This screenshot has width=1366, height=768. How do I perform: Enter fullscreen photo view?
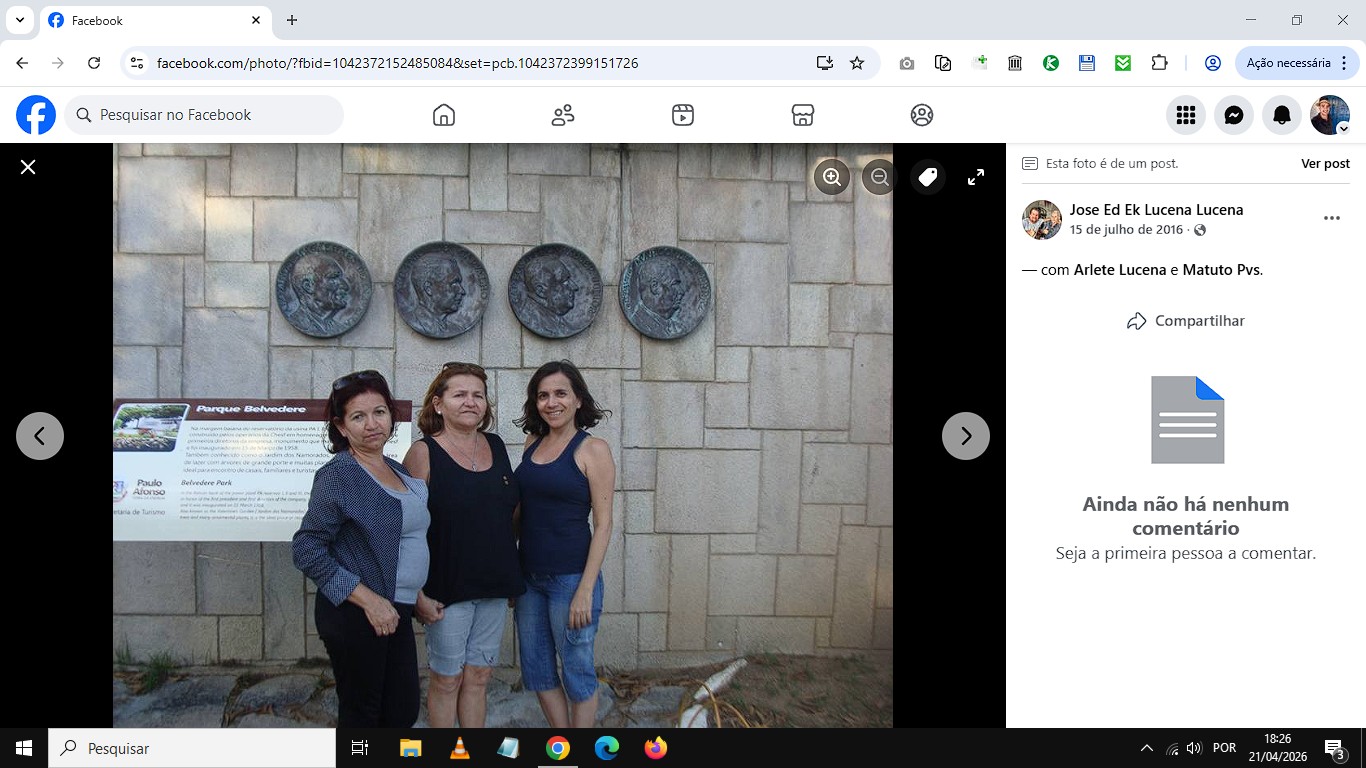[x=976, y=177]
